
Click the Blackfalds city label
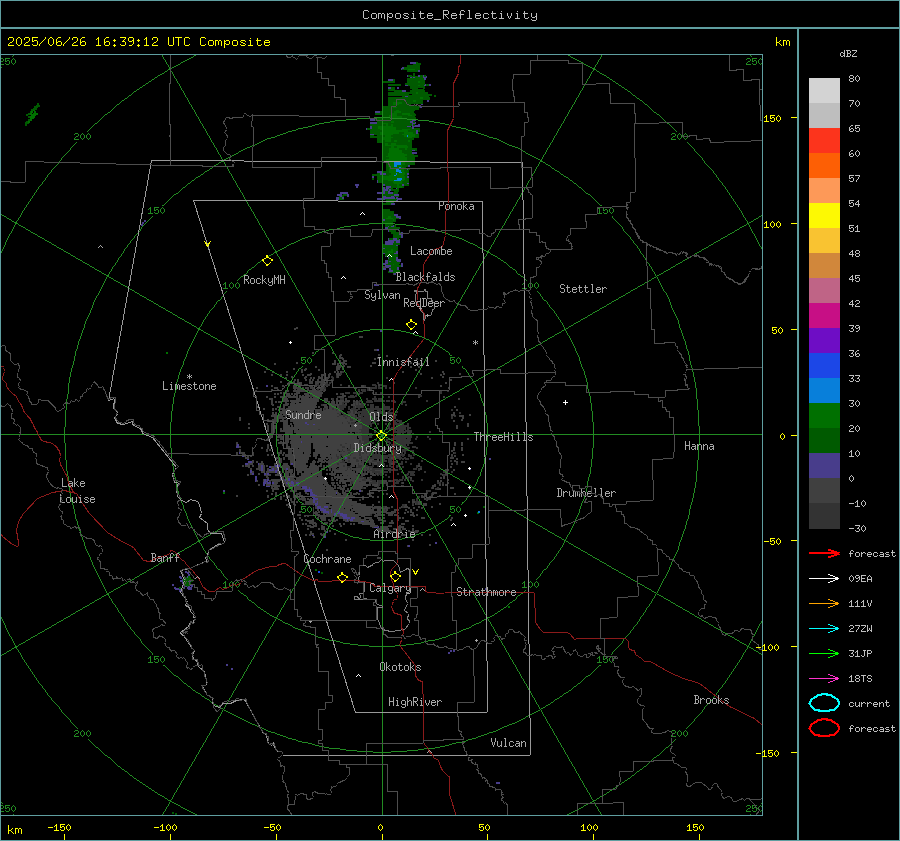(425, 277)
